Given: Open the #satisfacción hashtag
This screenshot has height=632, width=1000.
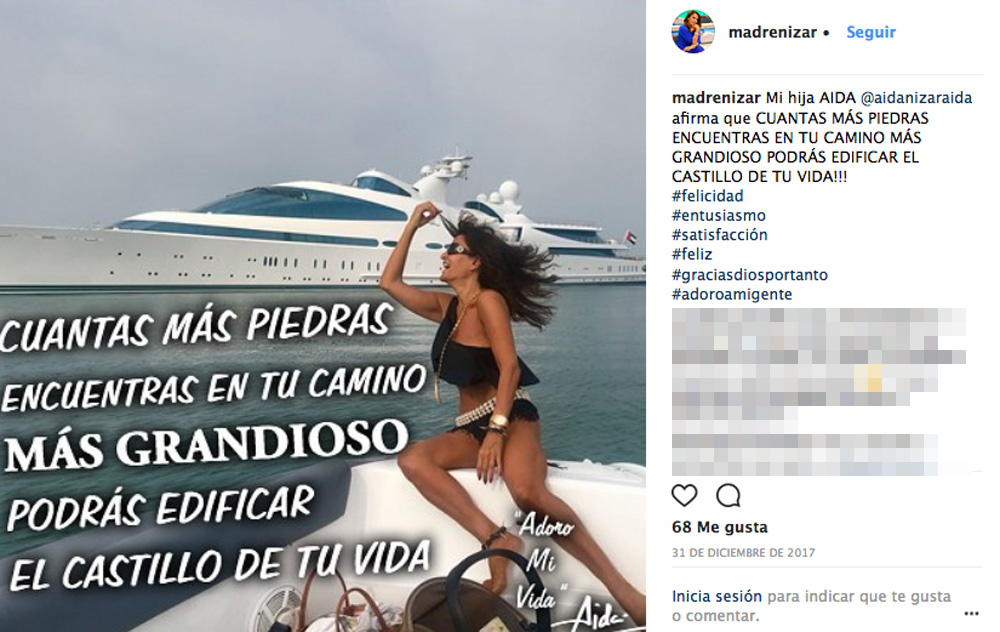Looking at the screenshot, I should (x=719, y=235).
